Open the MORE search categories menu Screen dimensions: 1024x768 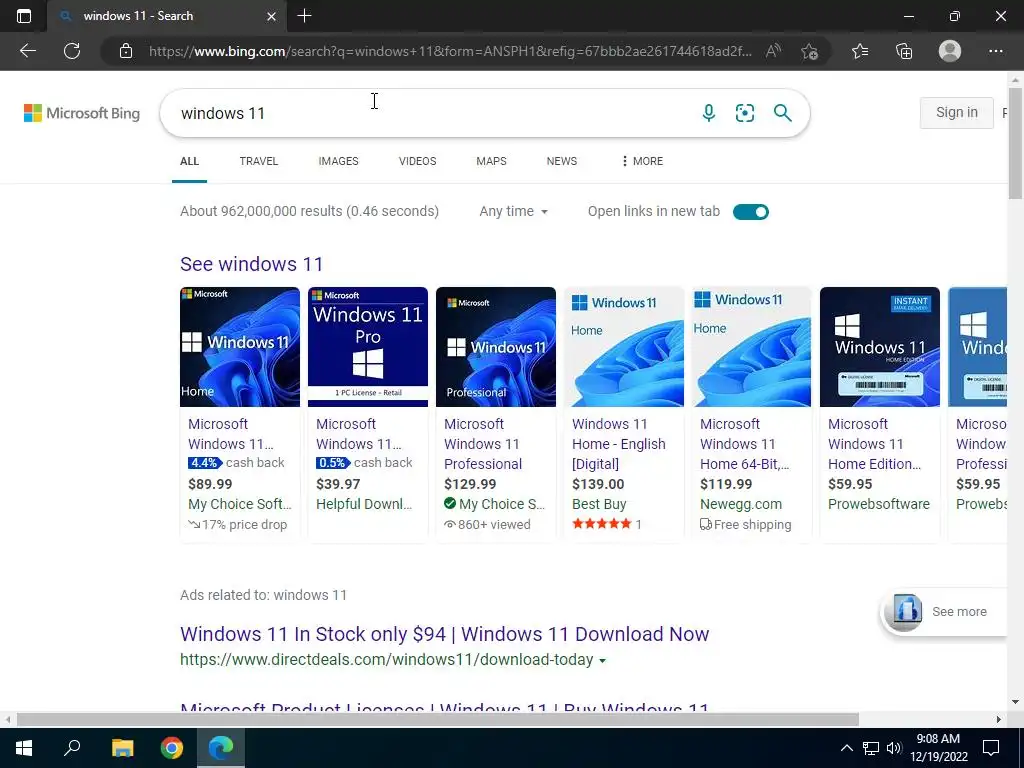click(643, 161)
